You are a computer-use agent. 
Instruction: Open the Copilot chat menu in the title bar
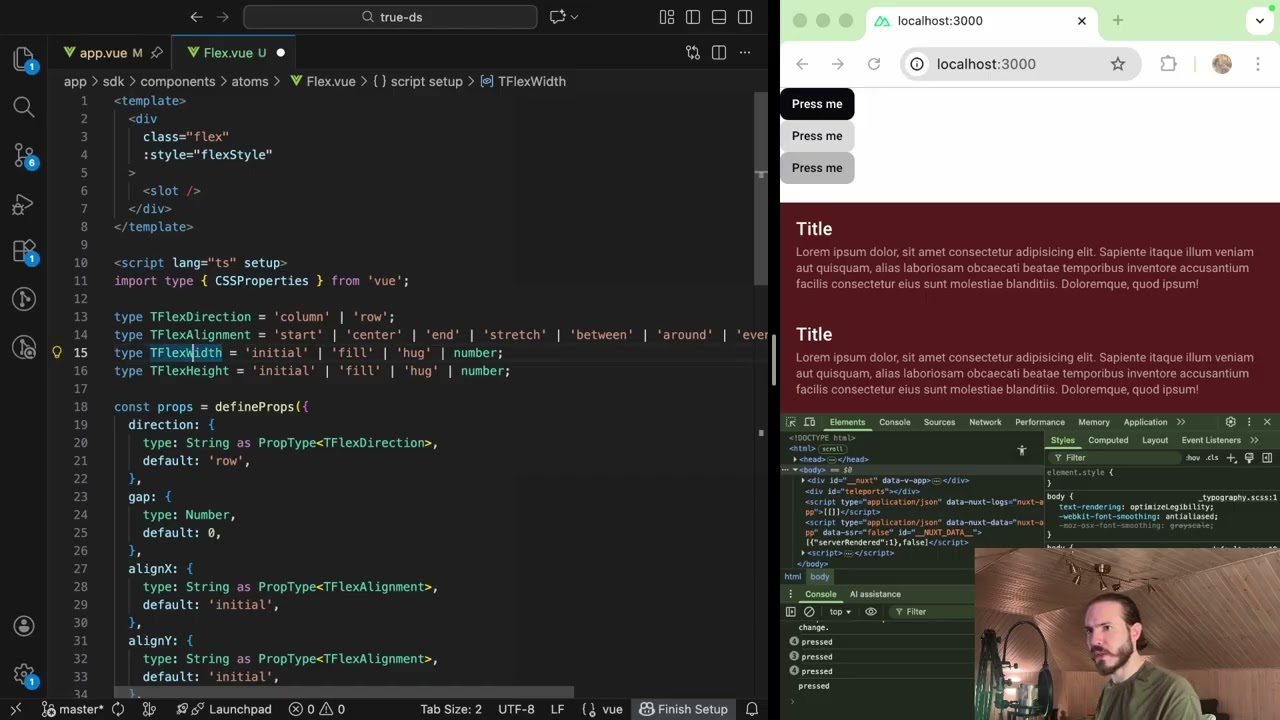click(566, 17)
